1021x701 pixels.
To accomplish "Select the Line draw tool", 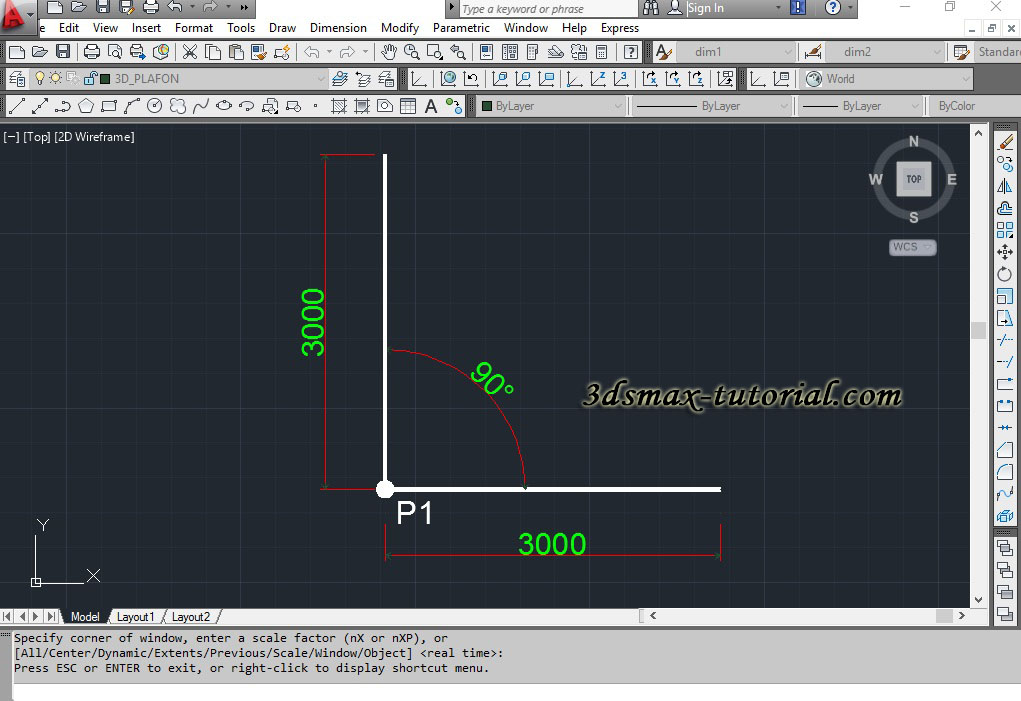I will [17, 106].
